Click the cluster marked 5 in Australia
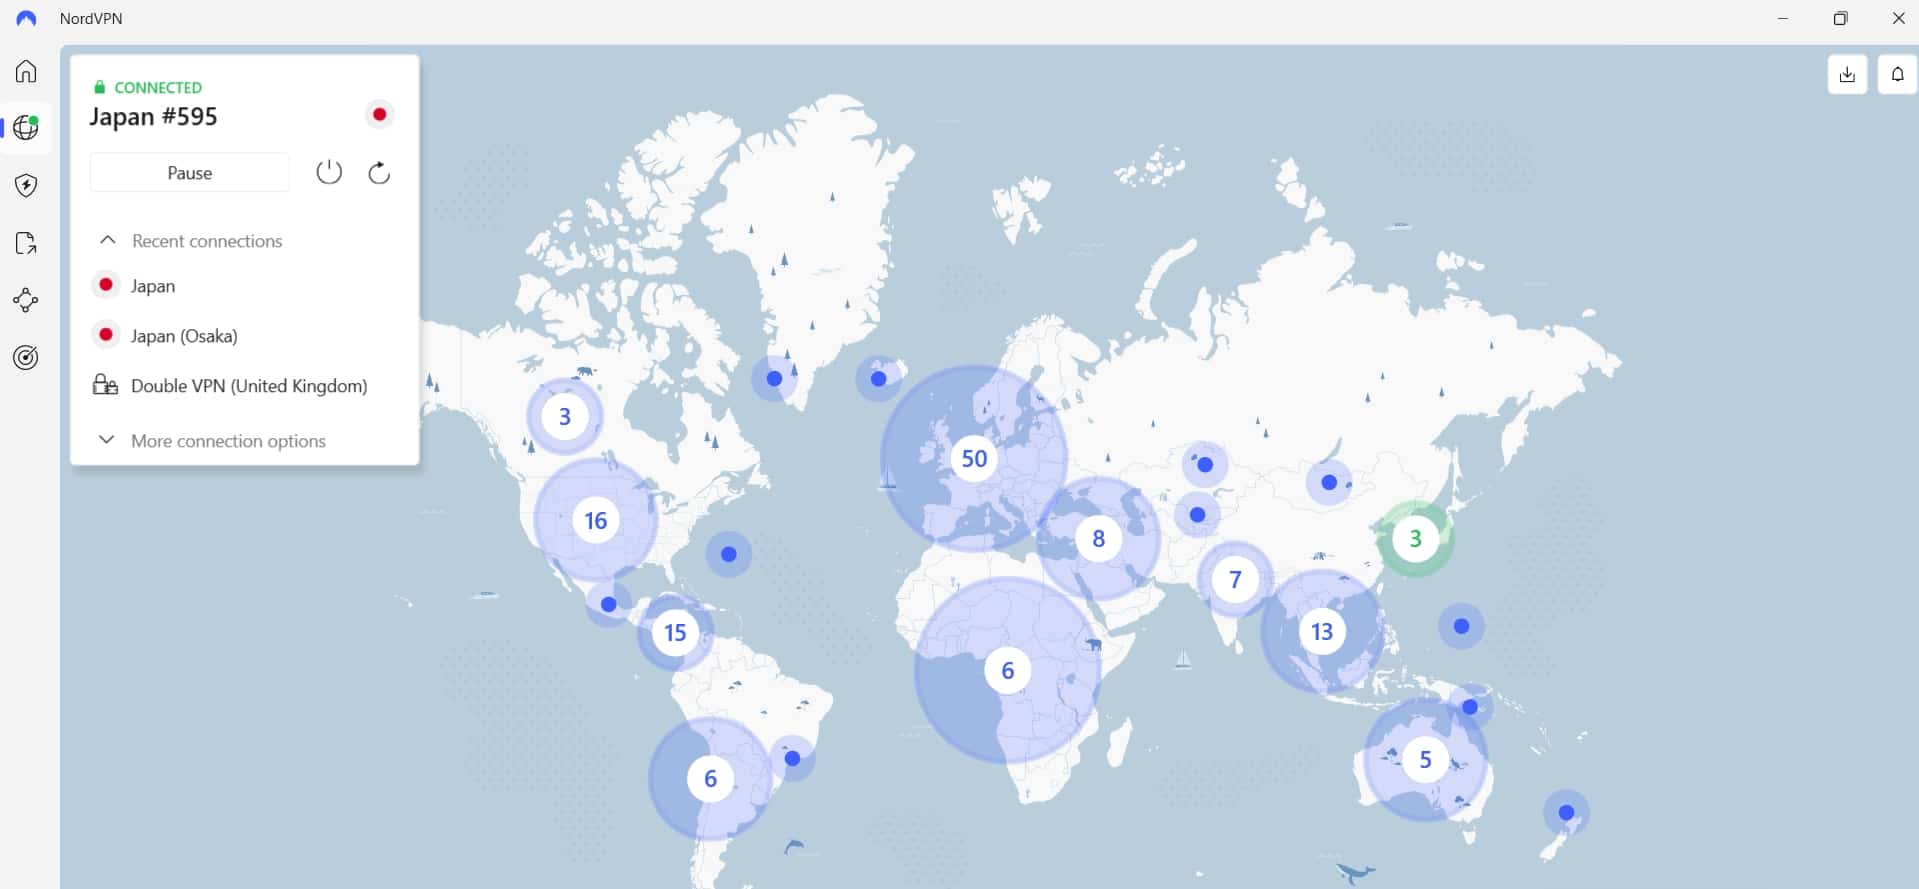This screenshot has height=889, width=1919. click(x=1425, y=759)
